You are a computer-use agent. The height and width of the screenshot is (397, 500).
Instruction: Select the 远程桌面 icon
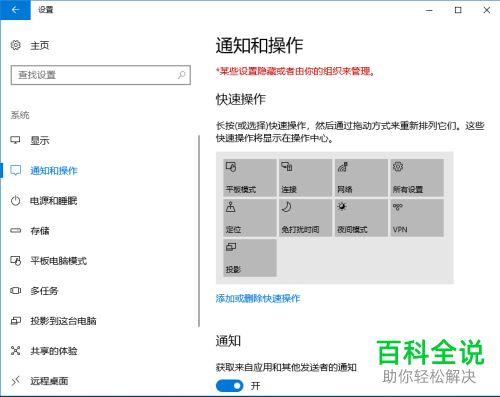point(15,381)
